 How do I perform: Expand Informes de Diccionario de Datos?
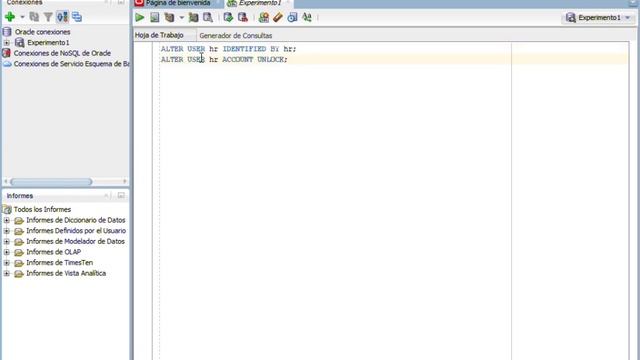pos(7,220)
